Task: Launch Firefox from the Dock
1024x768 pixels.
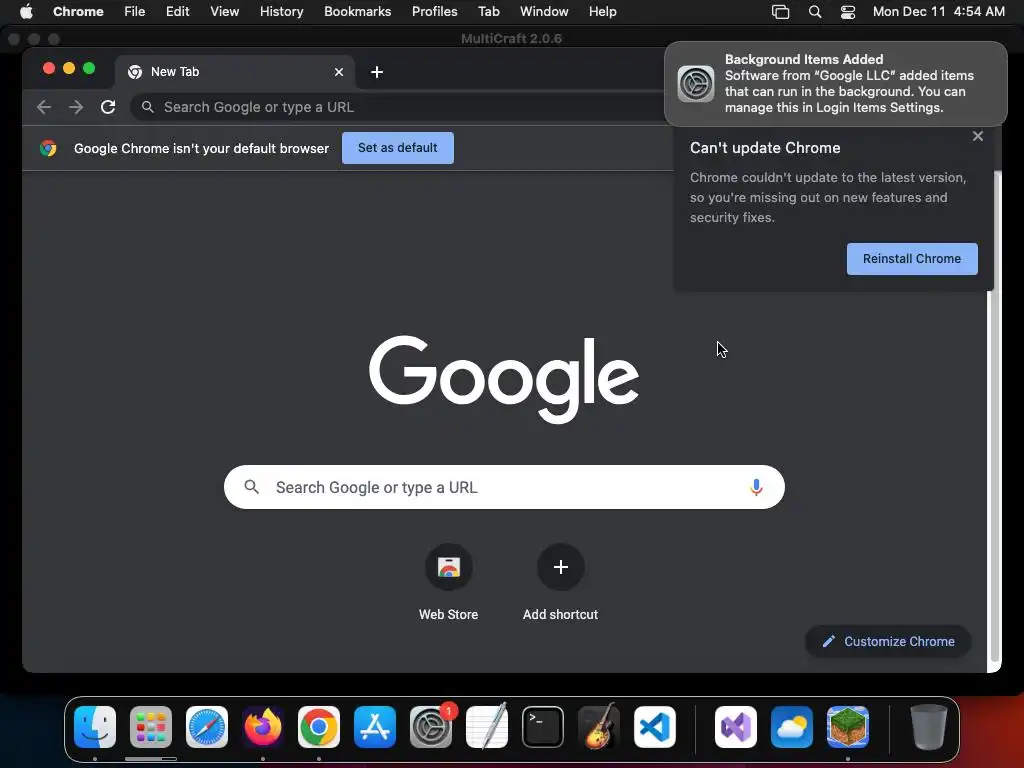Action: tap(263, 727)
